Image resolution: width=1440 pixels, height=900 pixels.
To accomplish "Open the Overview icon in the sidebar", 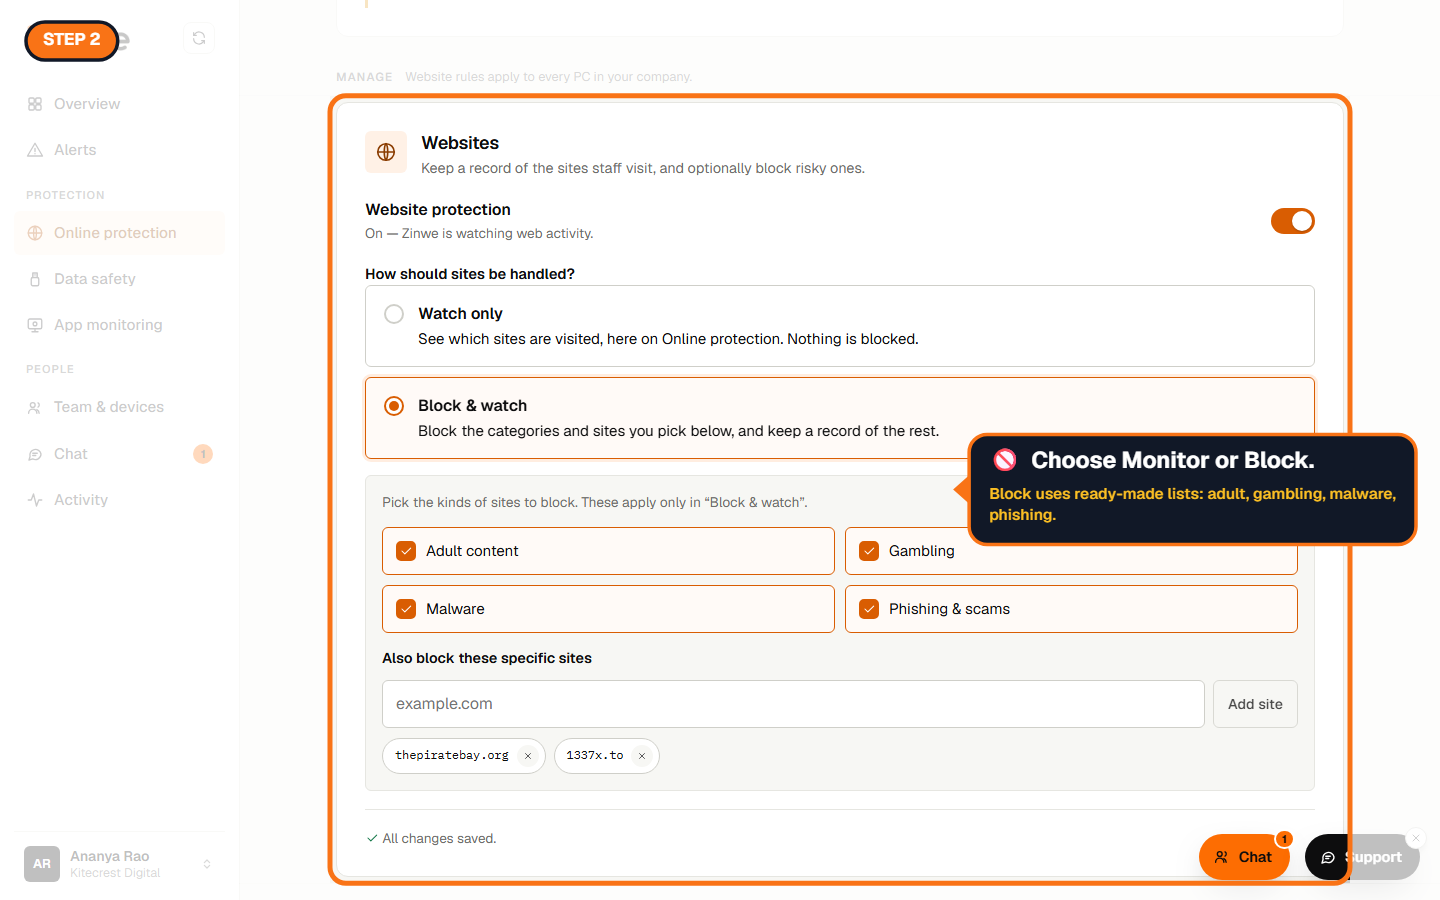I will coord(35,104).
